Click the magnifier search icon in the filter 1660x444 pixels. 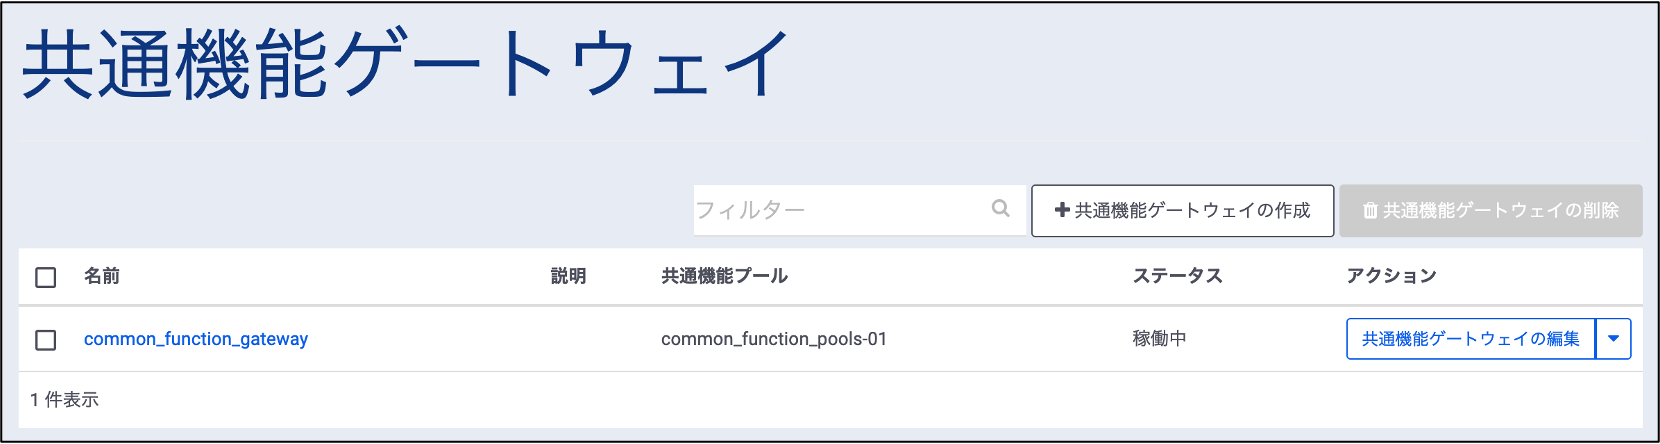tap(1000, 208)
